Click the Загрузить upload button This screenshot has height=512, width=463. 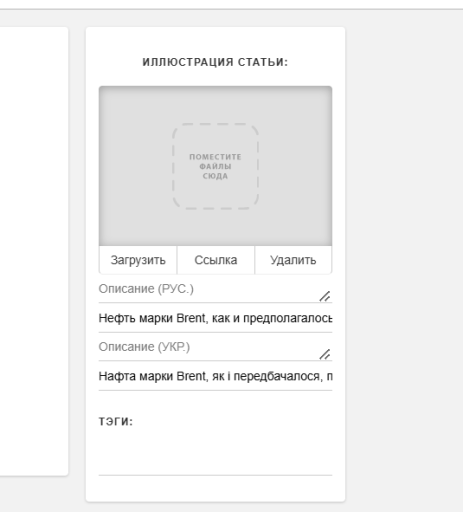pos(138,260)
